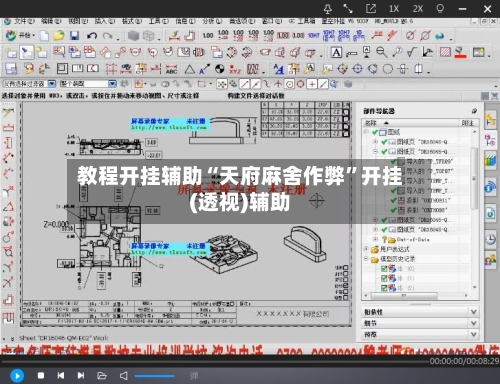500x384 pixels.
Task: Insert an image with the picture icon
Action: click(x=478, y=52)
